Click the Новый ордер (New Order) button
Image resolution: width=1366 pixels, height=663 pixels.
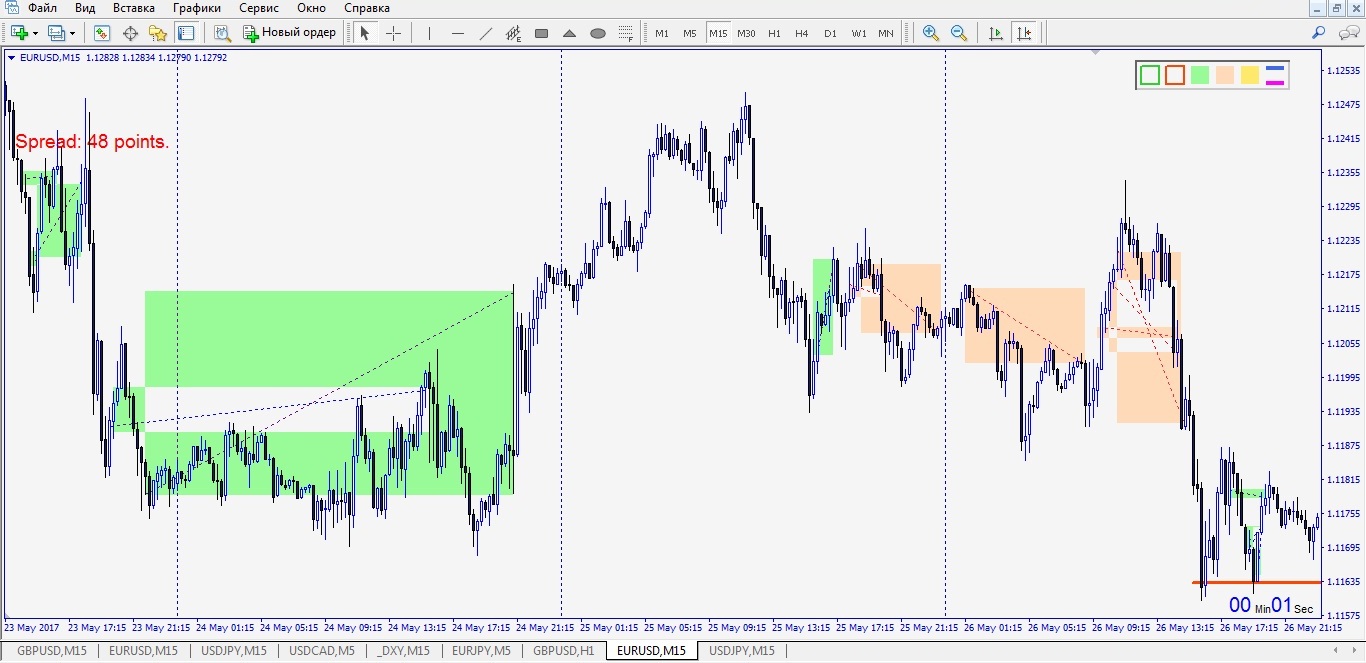pyautogui.click(x=290, y=33)
